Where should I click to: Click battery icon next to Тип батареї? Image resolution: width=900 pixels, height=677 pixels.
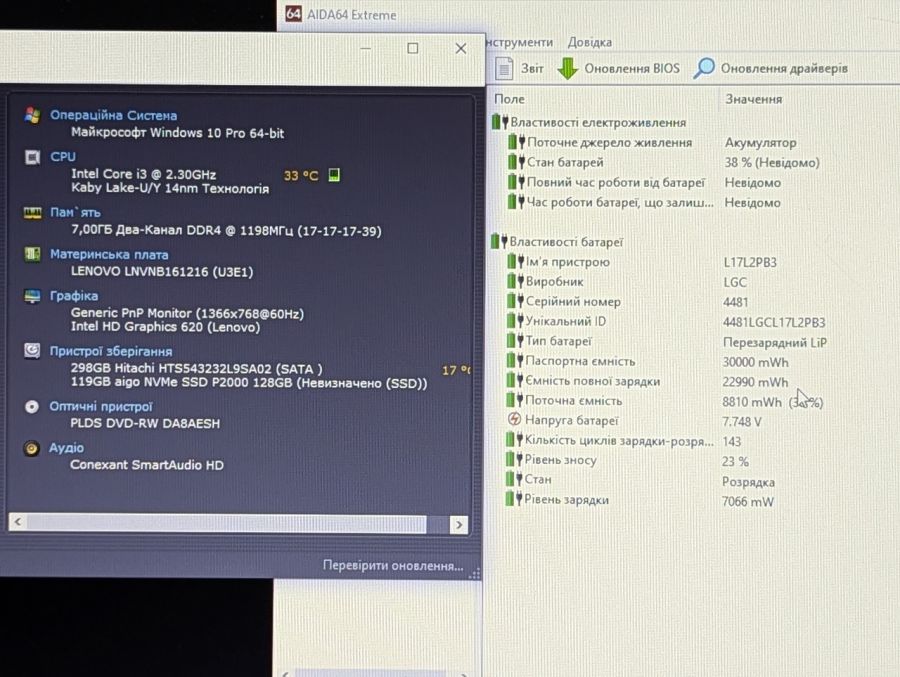tap(515, 341)
